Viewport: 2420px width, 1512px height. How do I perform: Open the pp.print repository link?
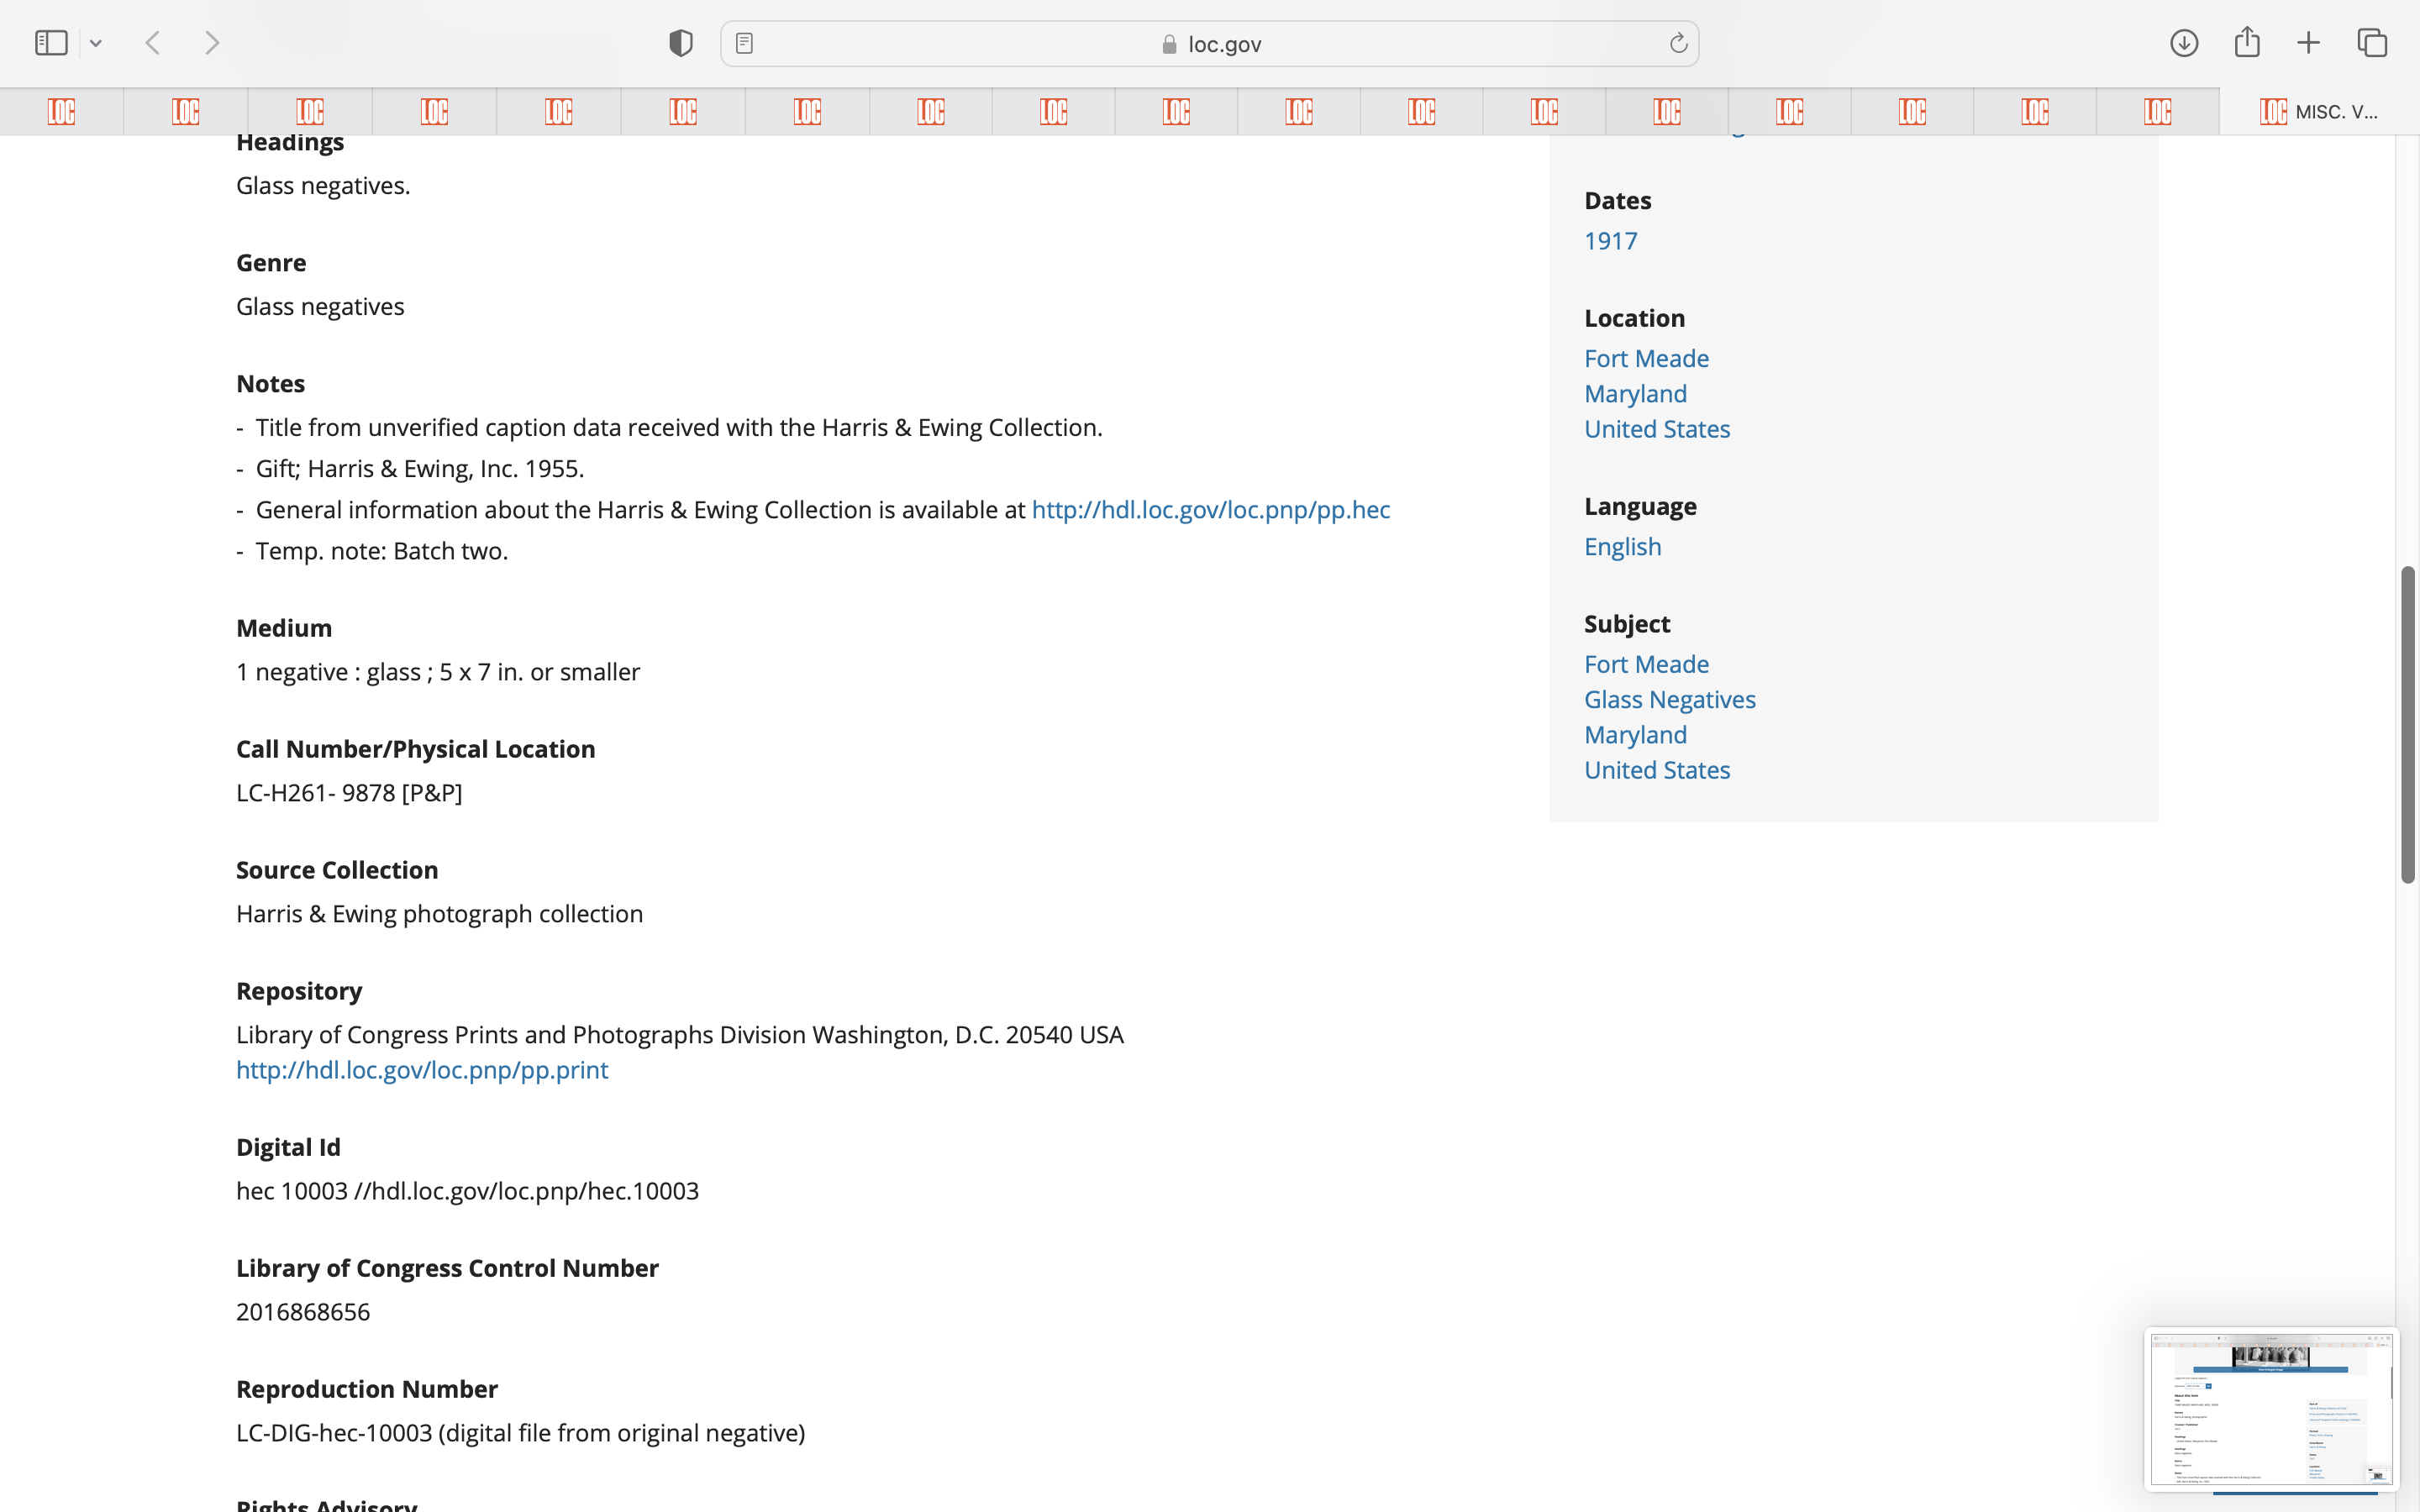point(422,1070)
